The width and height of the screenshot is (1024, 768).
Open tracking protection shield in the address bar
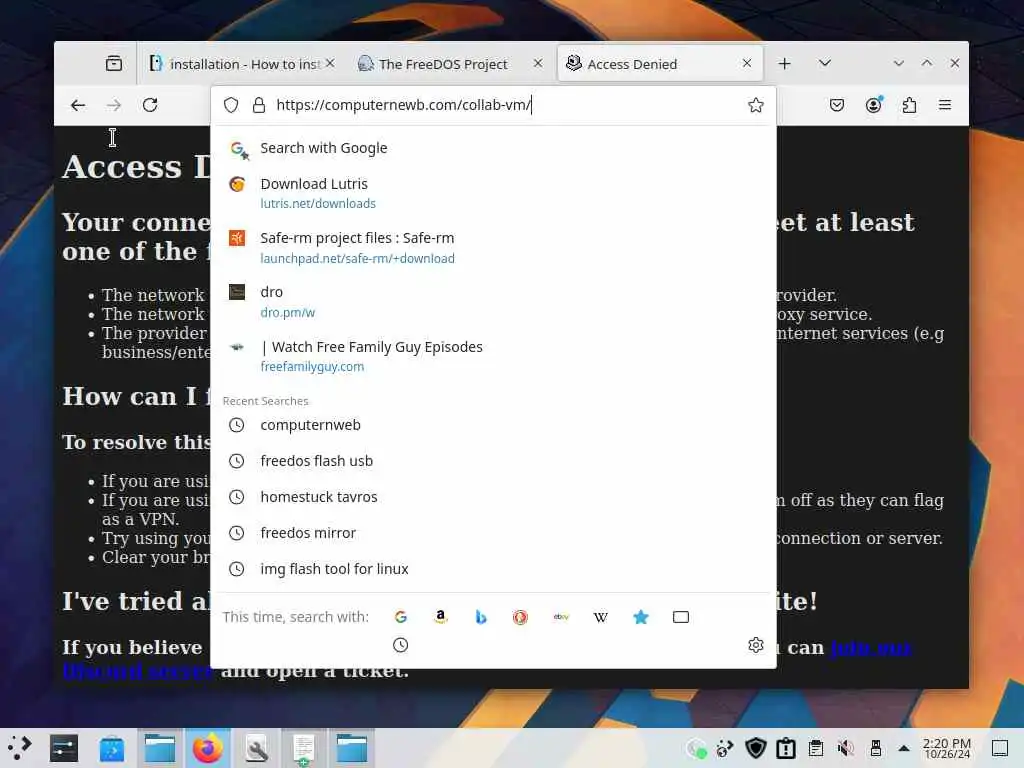pos(231,105)
